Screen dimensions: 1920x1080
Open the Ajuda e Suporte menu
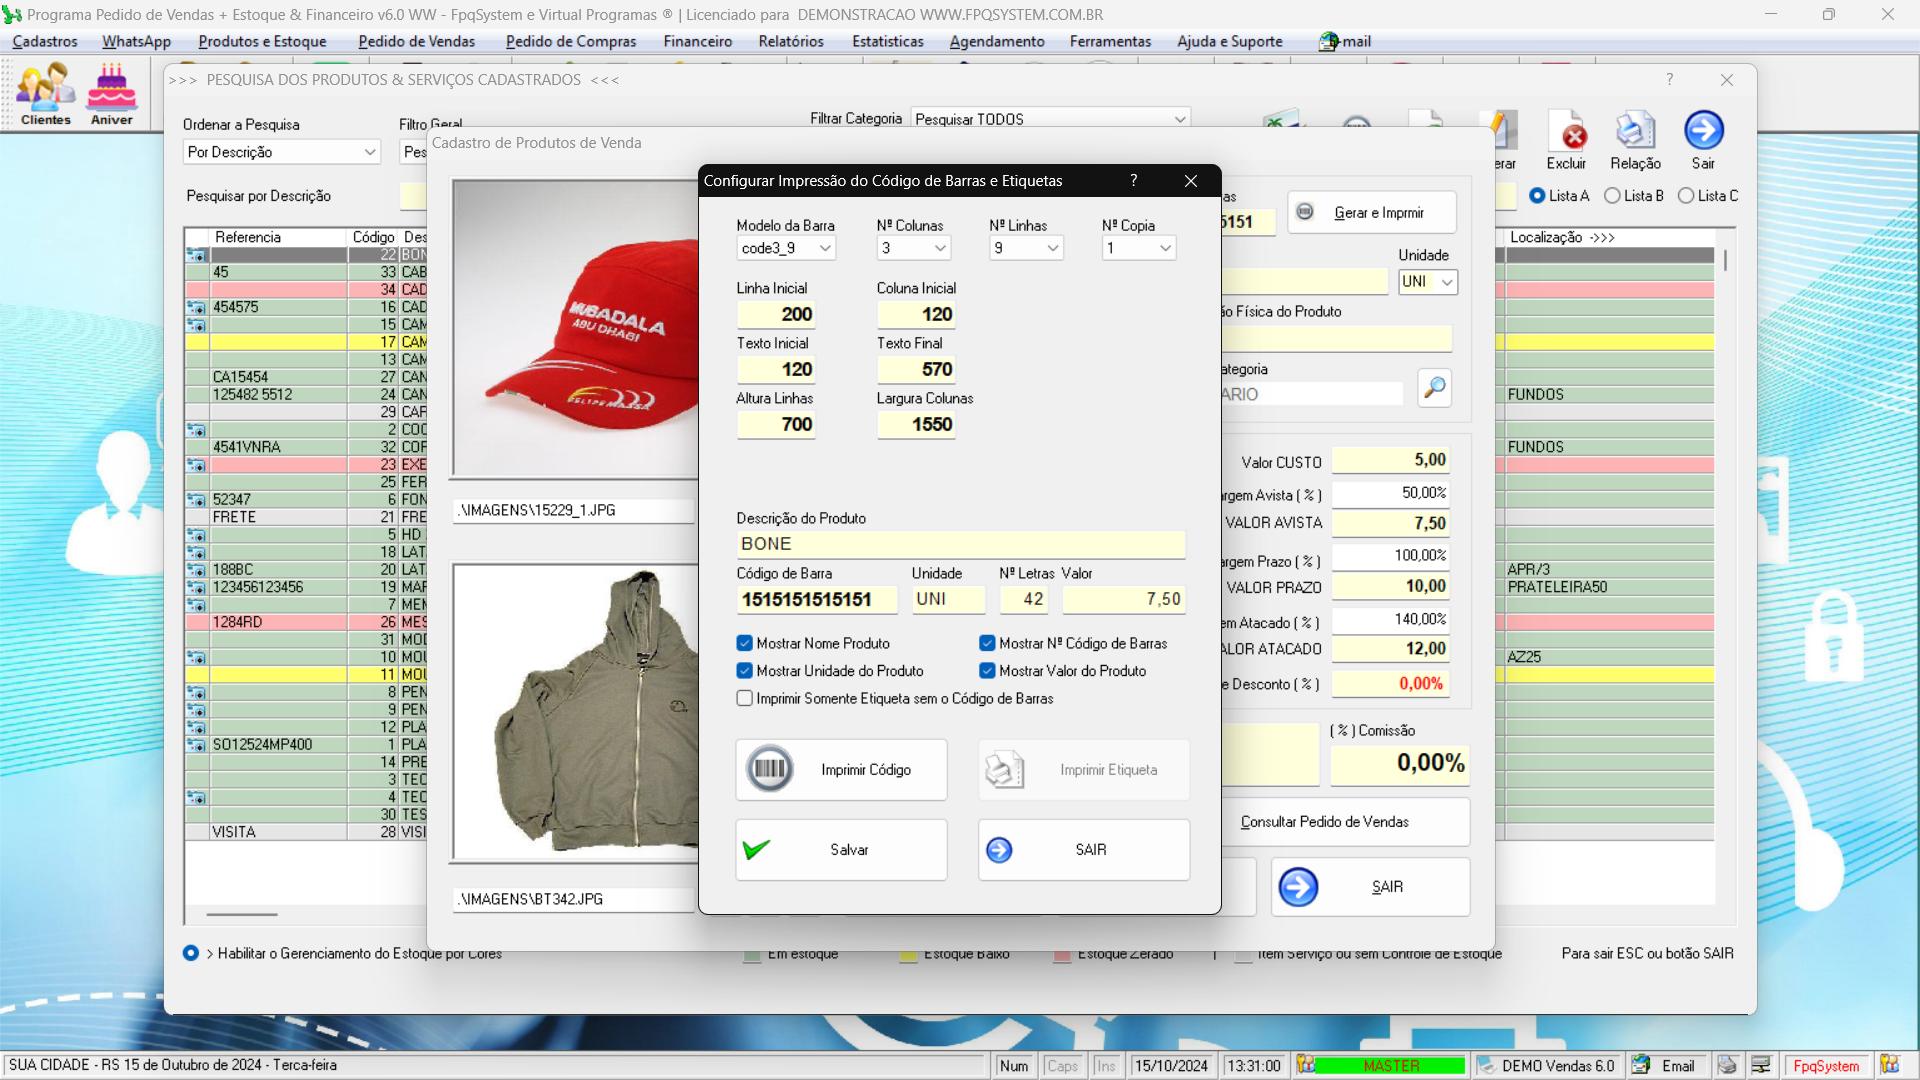(x=1230, y=41)
